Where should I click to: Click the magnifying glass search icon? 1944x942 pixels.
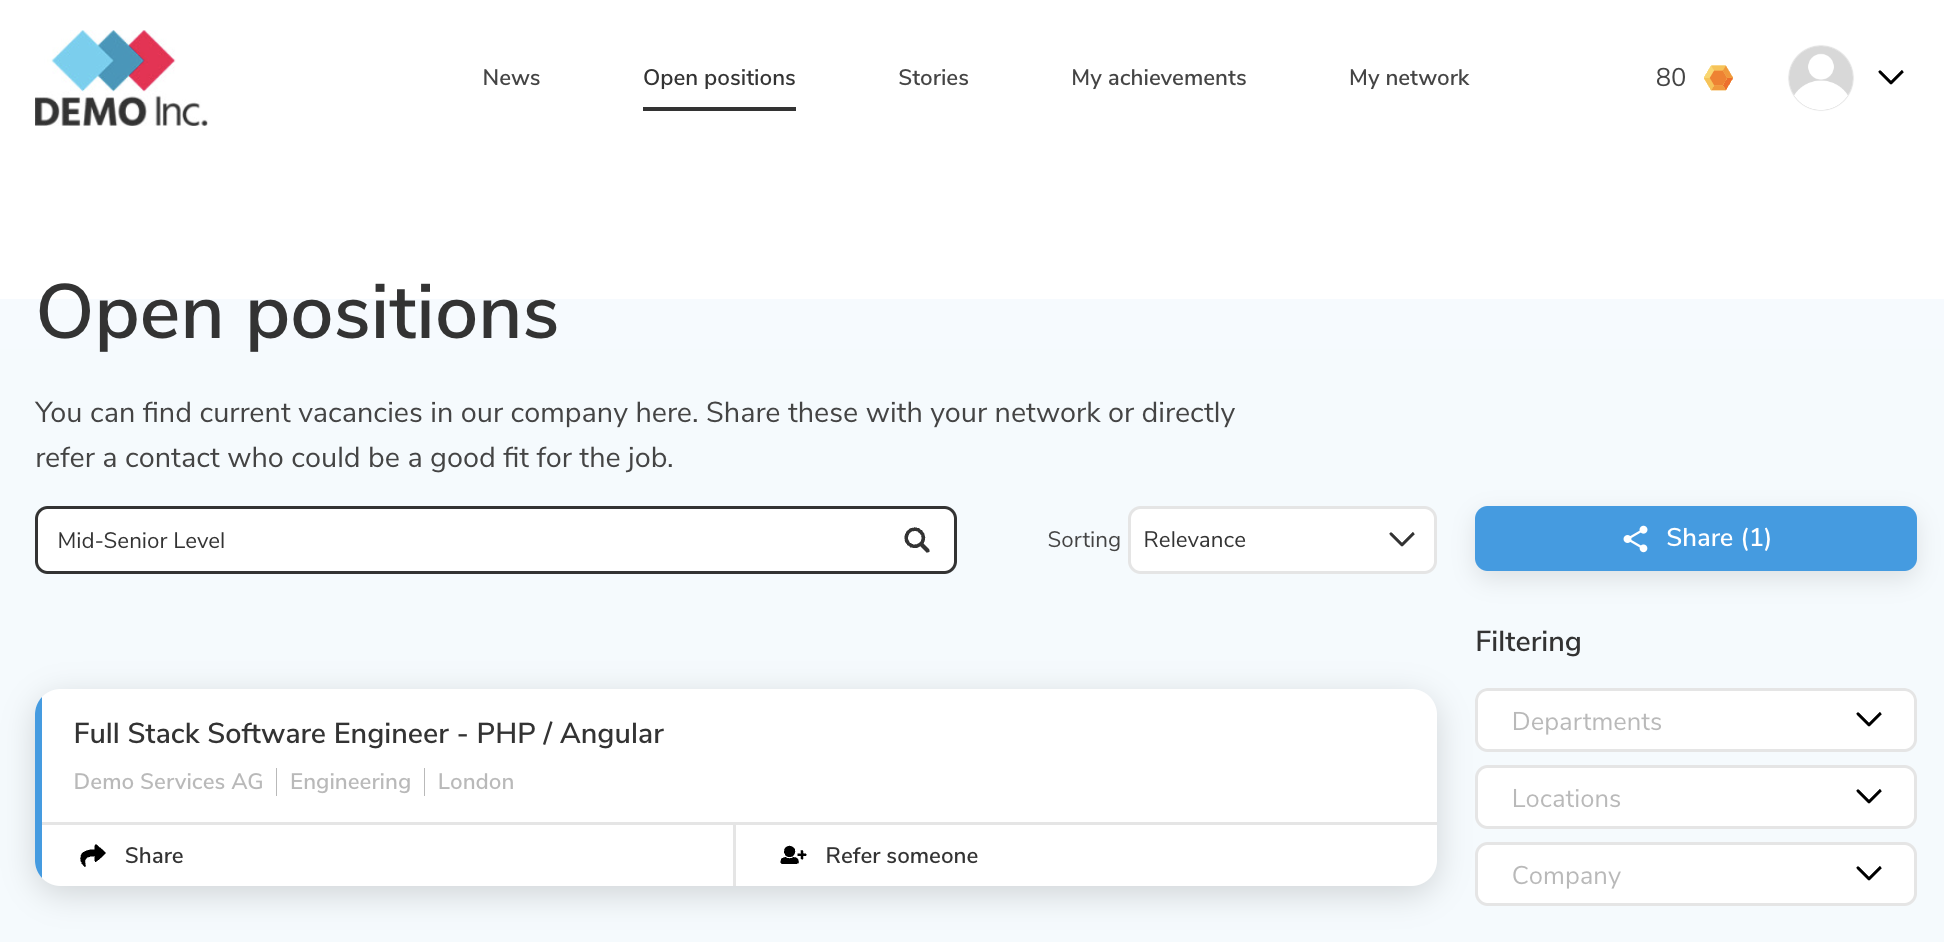pos(916,540)
